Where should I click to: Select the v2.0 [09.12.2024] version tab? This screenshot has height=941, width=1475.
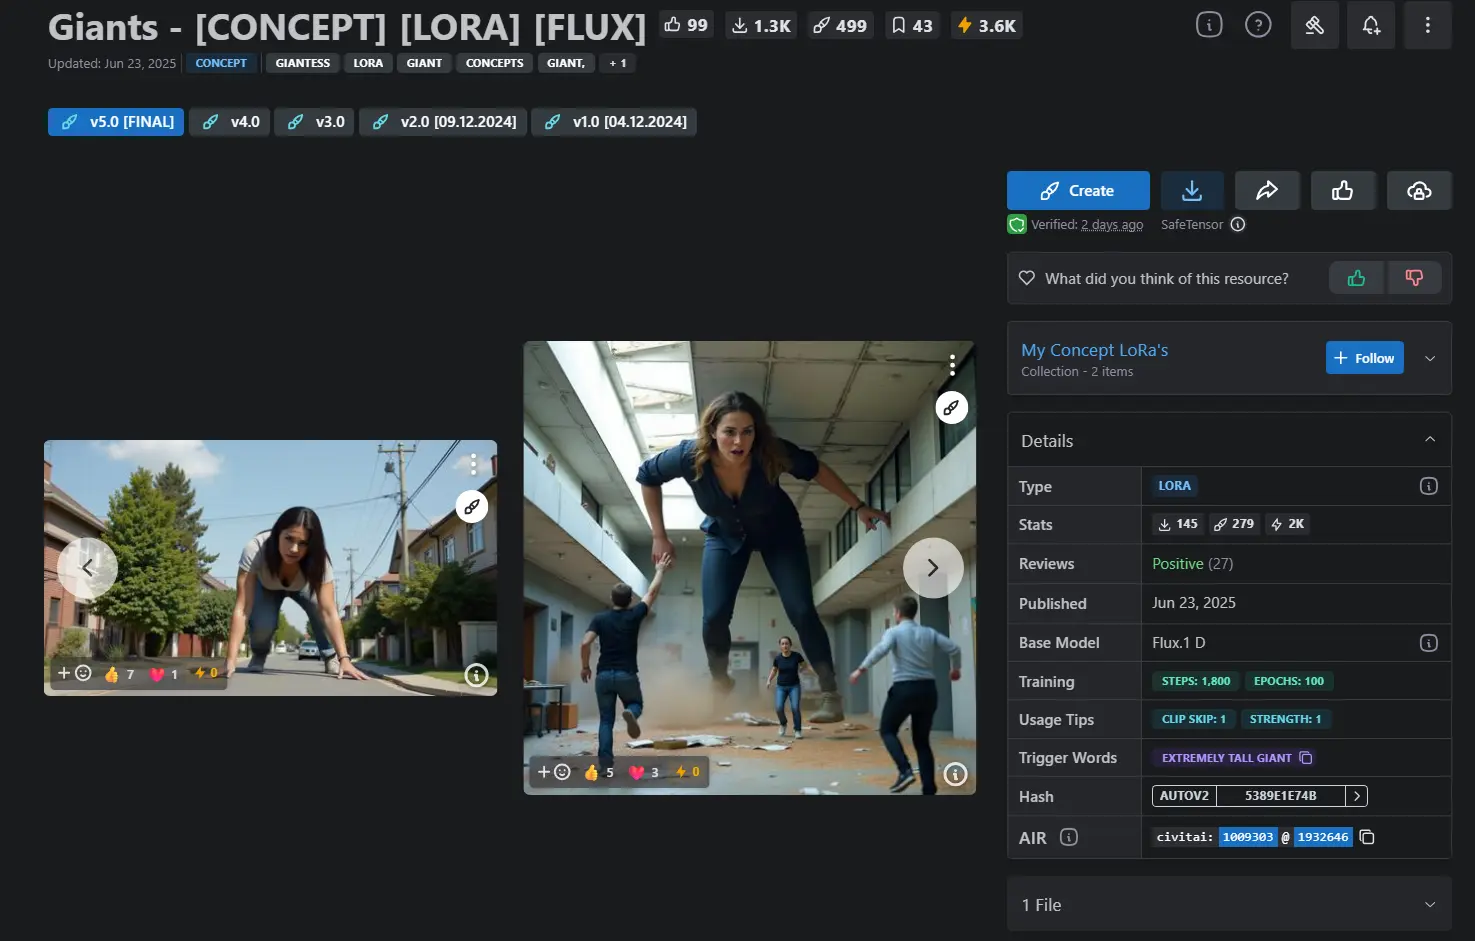point(443,122)
